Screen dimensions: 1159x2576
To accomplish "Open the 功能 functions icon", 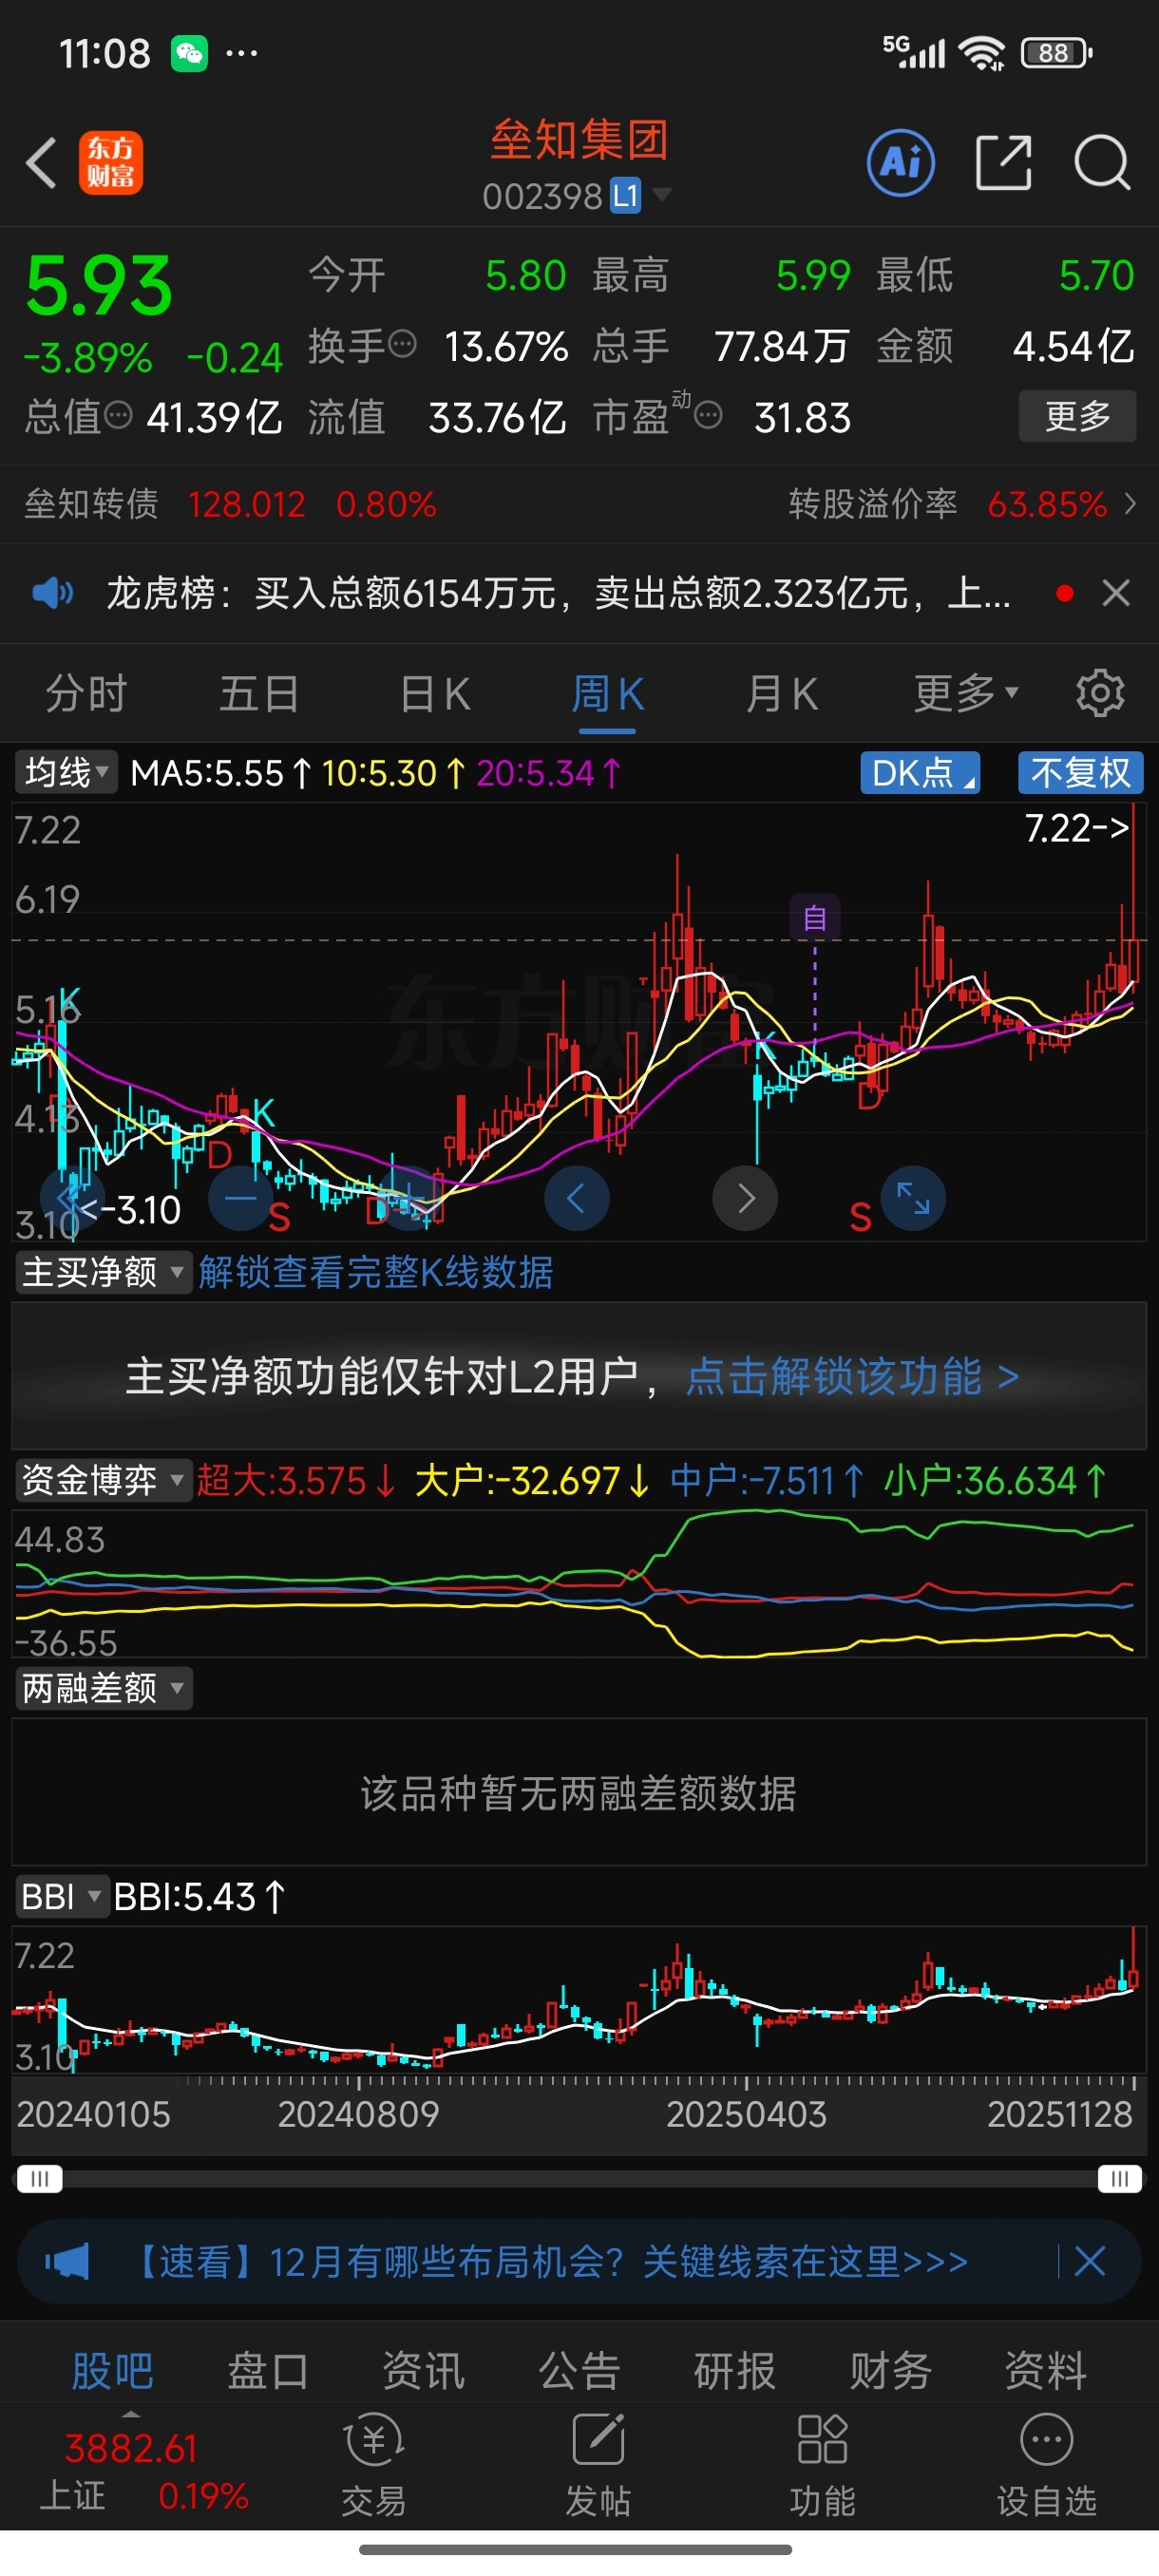I will [x=822, y=2464].
